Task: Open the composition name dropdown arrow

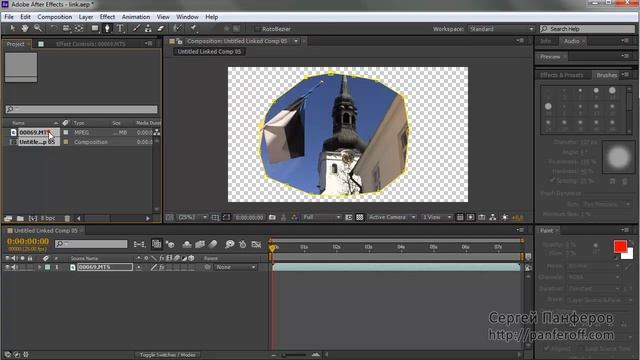Action: [296, 41]
